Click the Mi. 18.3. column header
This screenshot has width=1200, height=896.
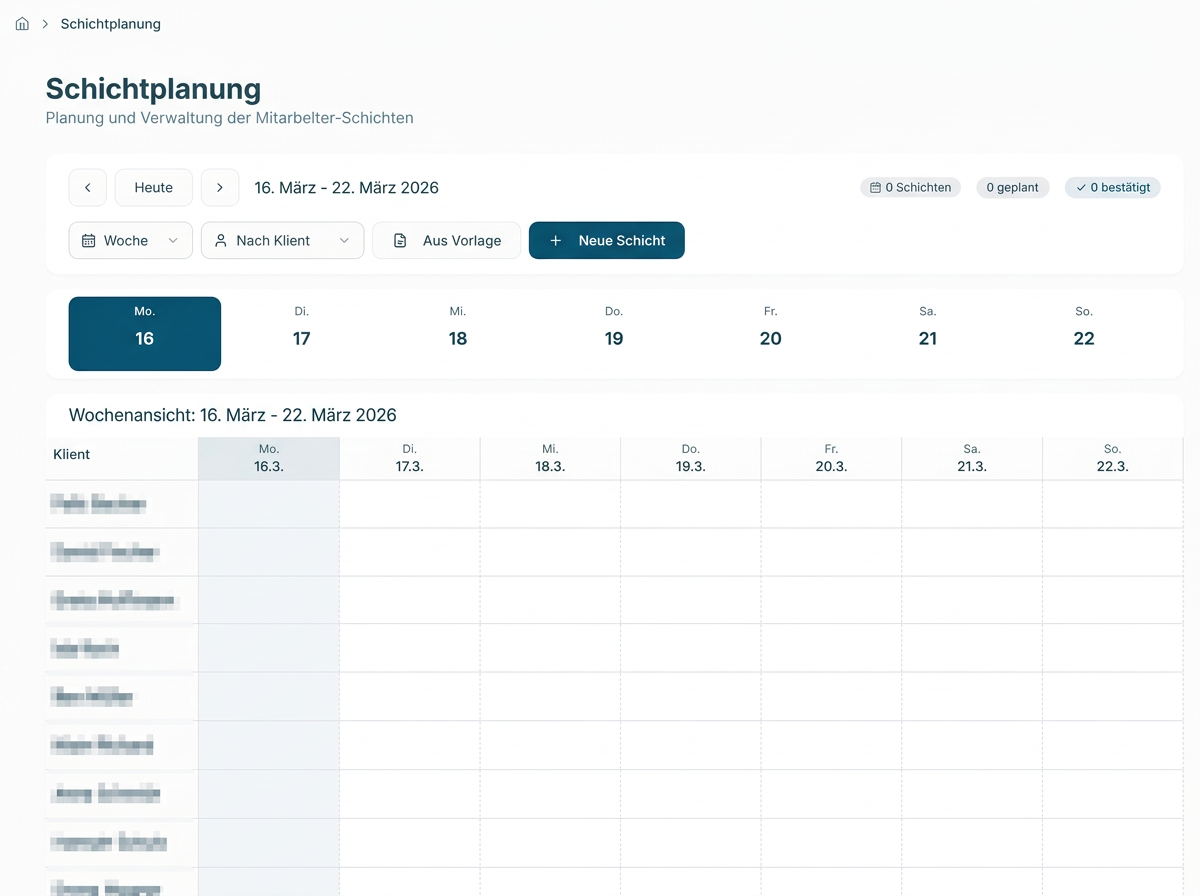[550, 459]
